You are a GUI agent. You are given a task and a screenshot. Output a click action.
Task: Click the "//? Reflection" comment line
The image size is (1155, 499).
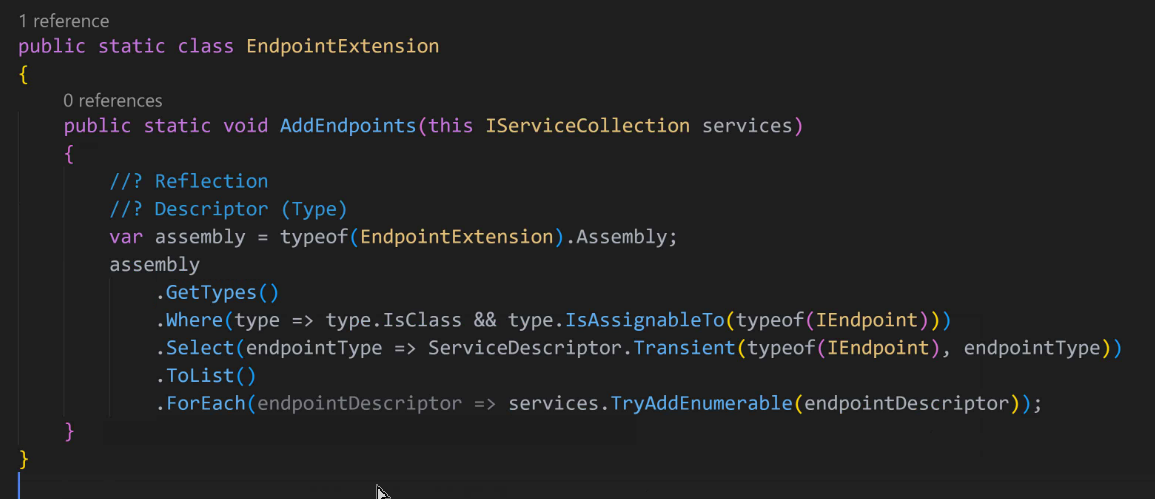189,181
